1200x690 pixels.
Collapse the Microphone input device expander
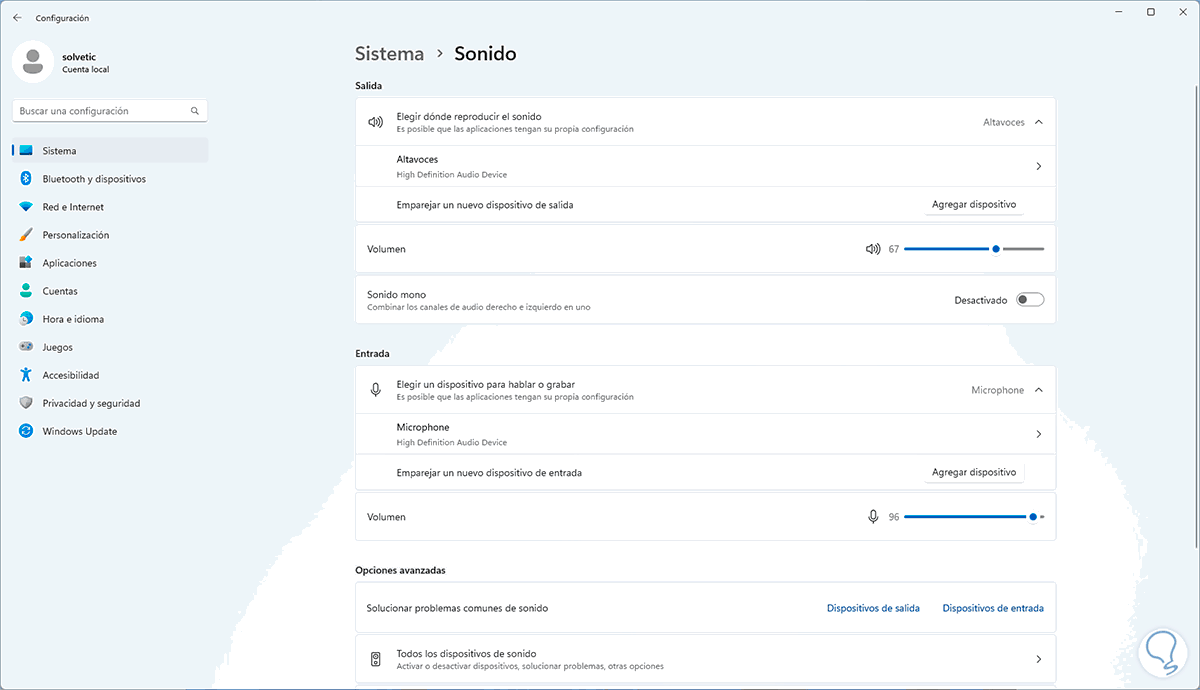pos(1038,390)
